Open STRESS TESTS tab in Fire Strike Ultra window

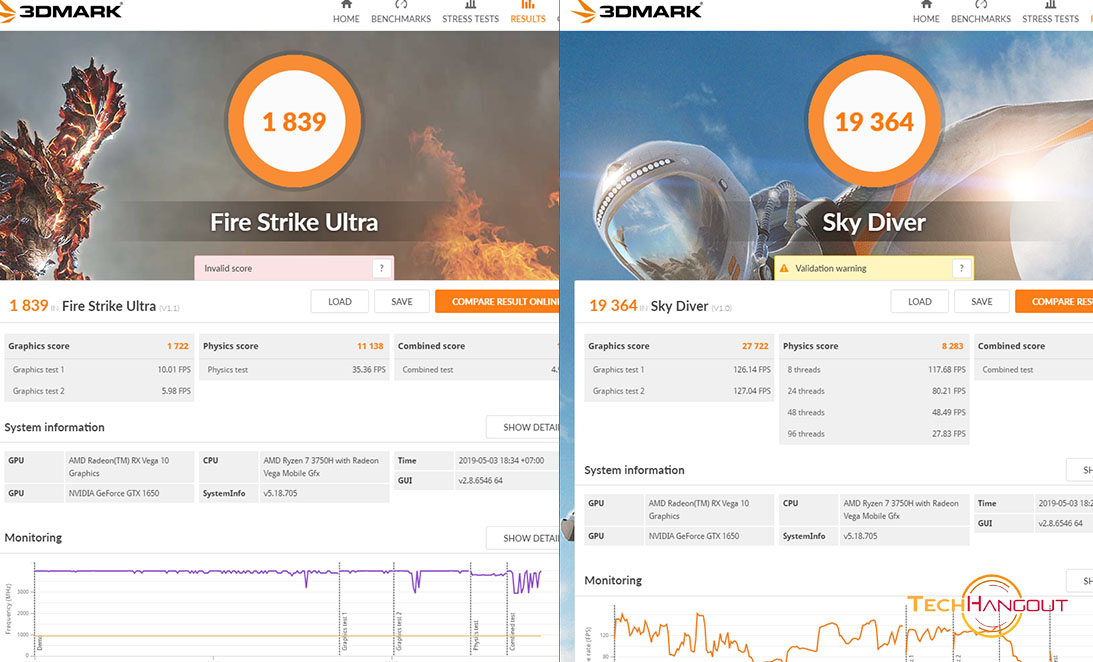point(471,13)
